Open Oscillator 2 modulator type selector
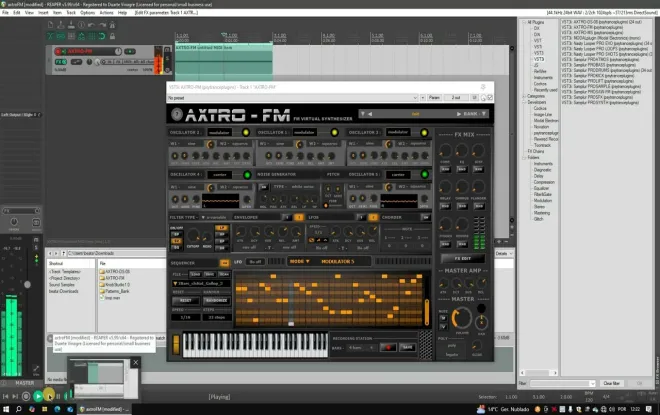Image resolution: width=660 pixels, height=415 pixels. point(220,133)
